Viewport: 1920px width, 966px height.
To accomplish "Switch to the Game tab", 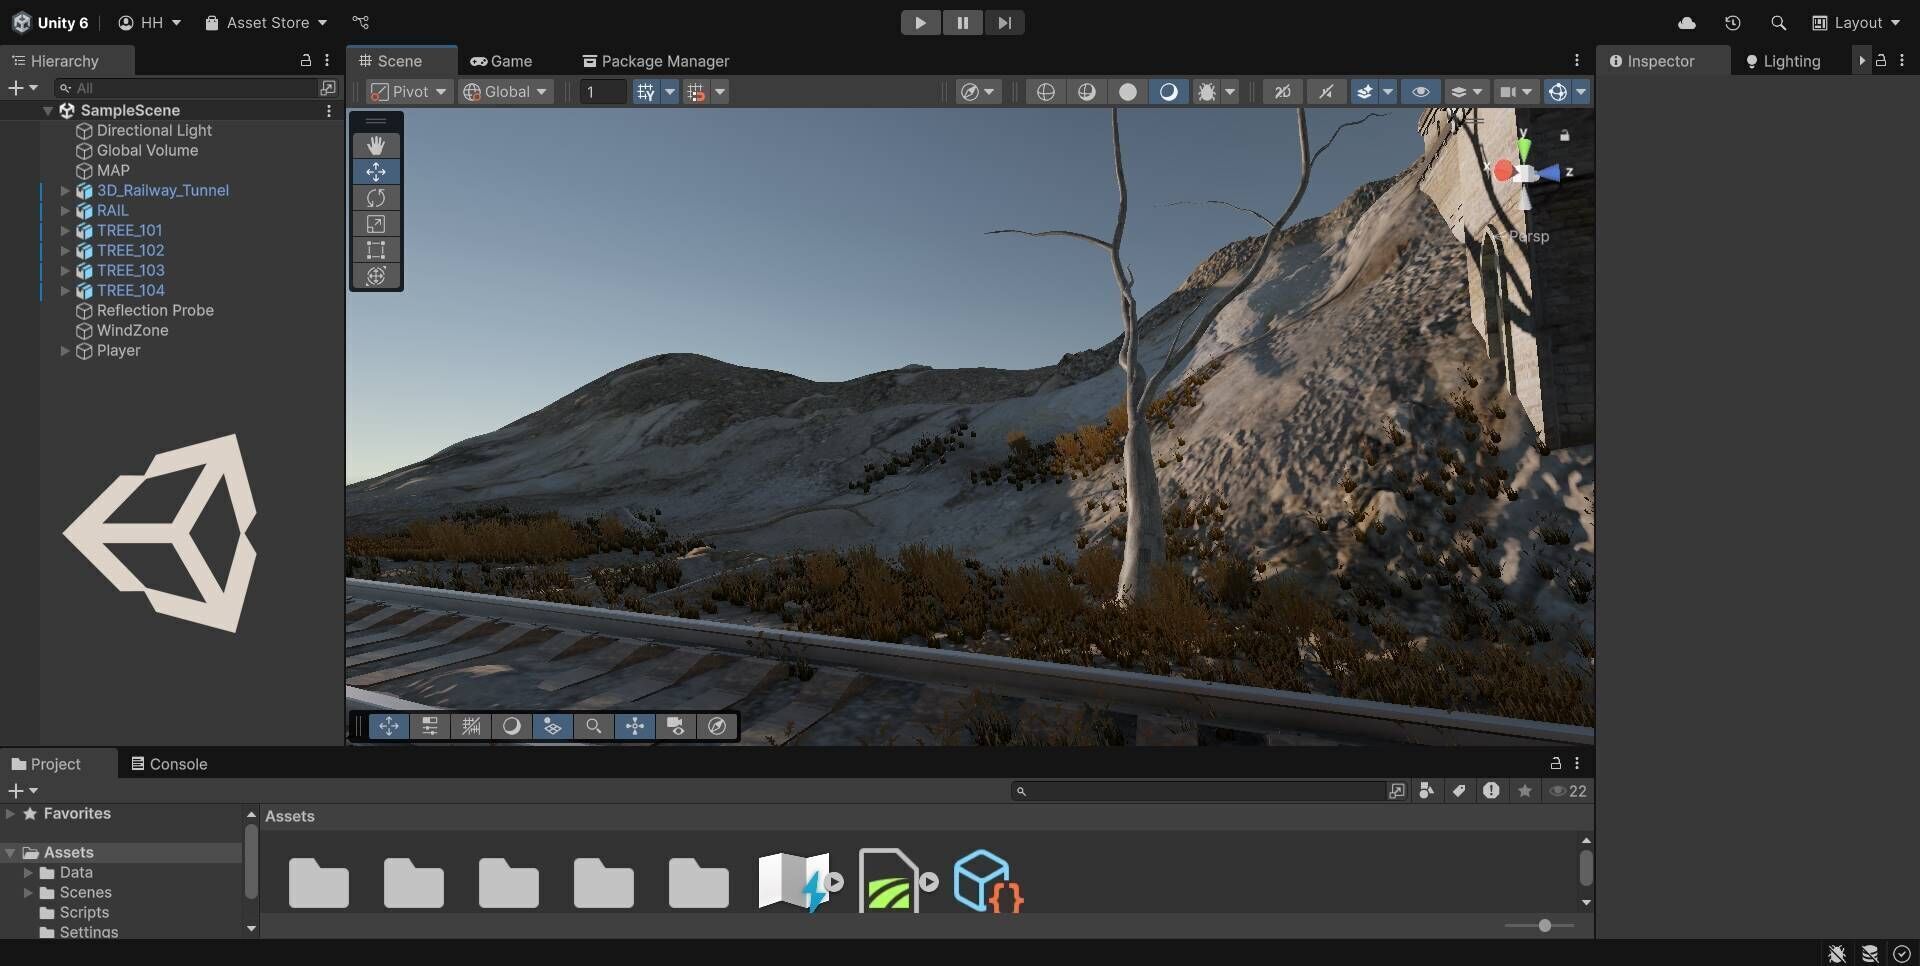I will coord(502,61).
